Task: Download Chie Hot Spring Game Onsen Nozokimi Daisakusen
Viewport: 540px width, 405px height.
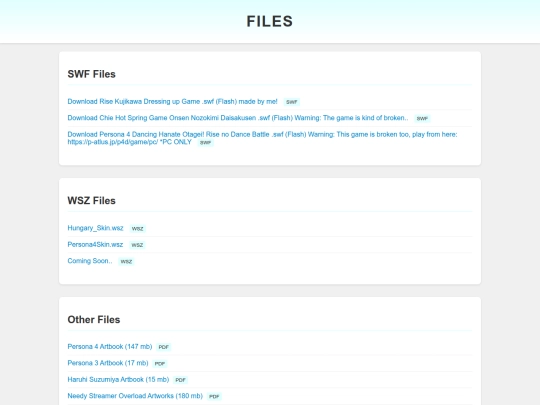Action: pos(238,118)
